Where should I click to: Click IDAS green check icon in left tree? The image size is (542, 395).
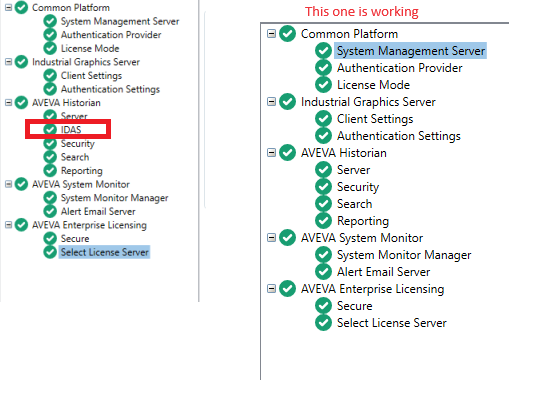(x=50, y=130)
